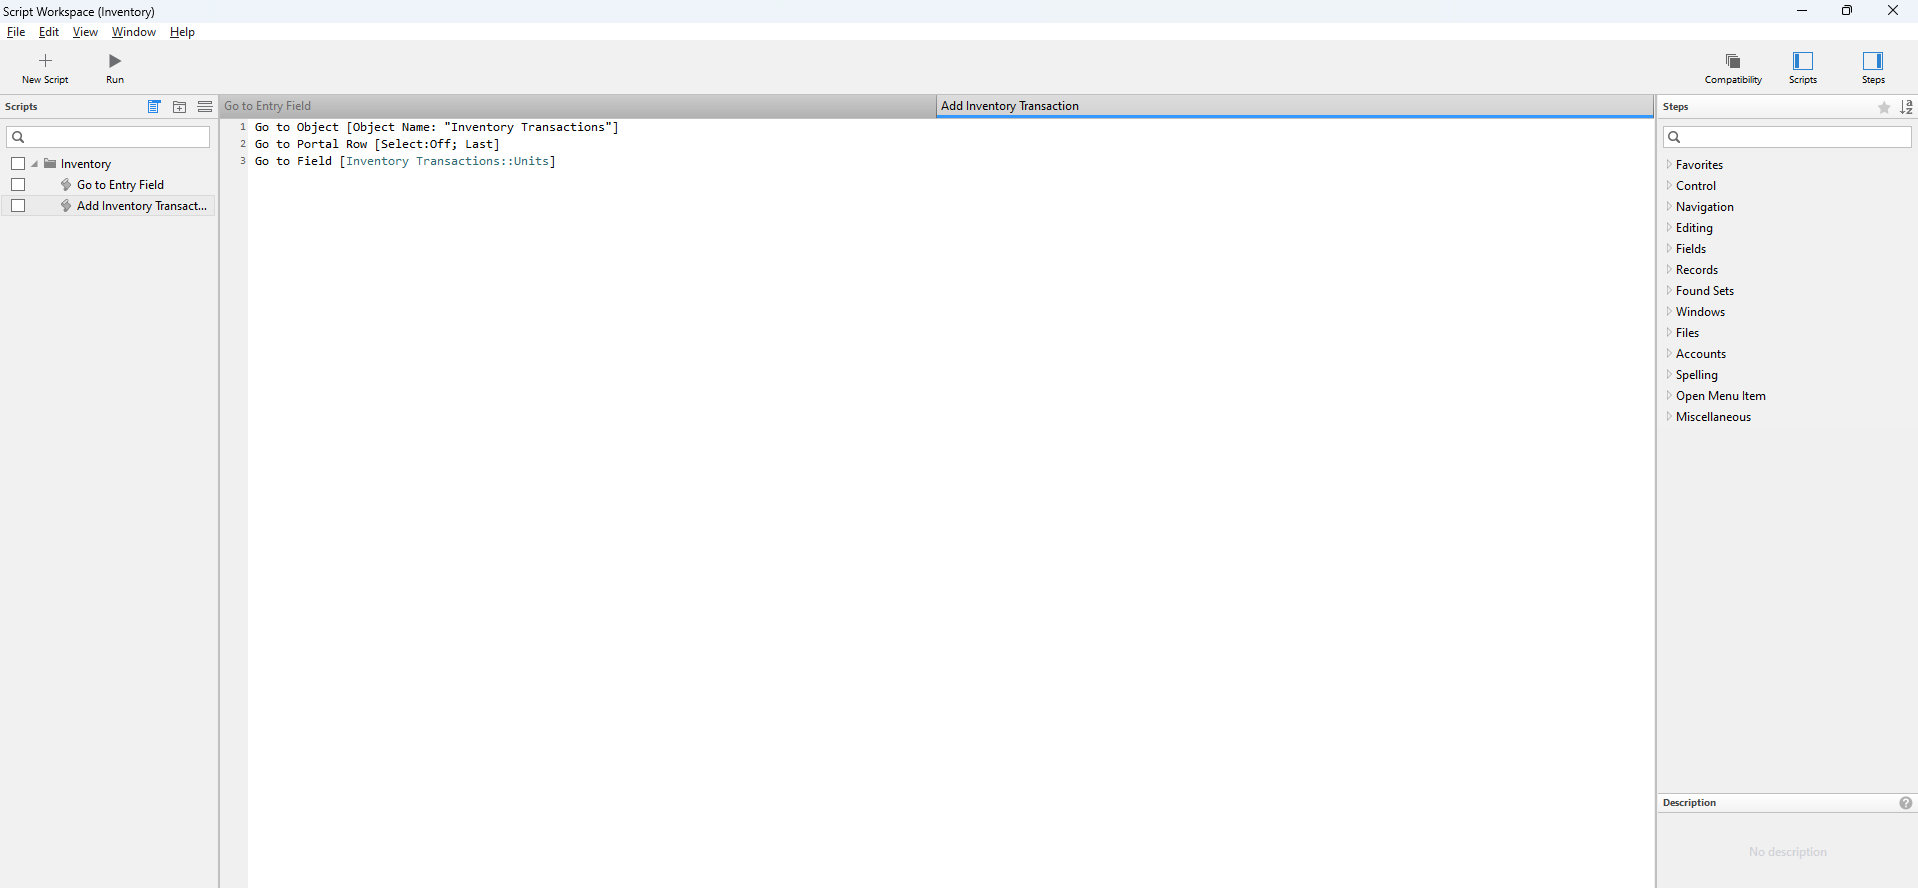
Task: Expand the Files step category
Action: click(x=1669, y=332)
